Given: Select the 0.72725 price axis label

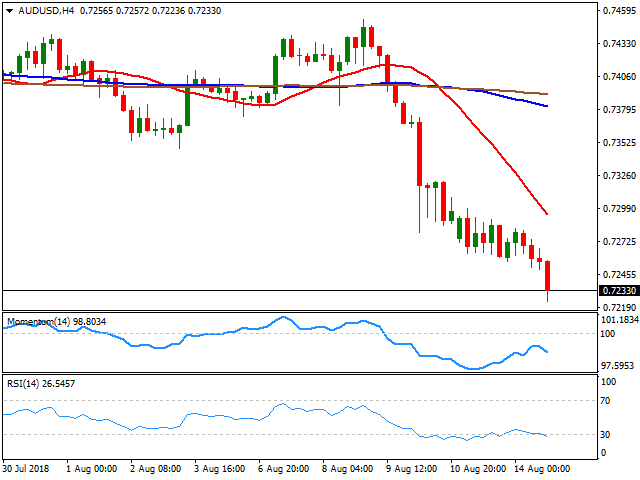Looking at the screenshot, I should coord(619,242).
